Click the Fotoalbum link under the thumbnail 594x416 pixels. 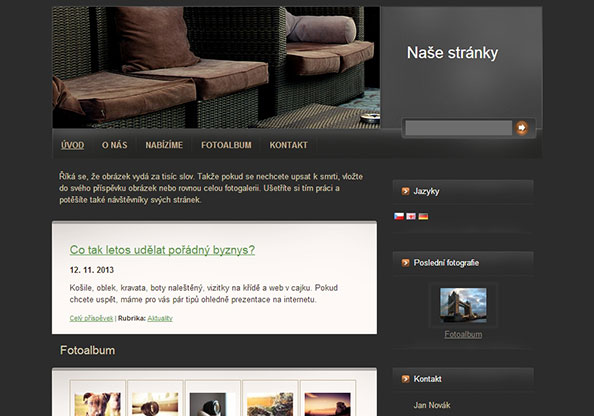[x=463, y=335]
